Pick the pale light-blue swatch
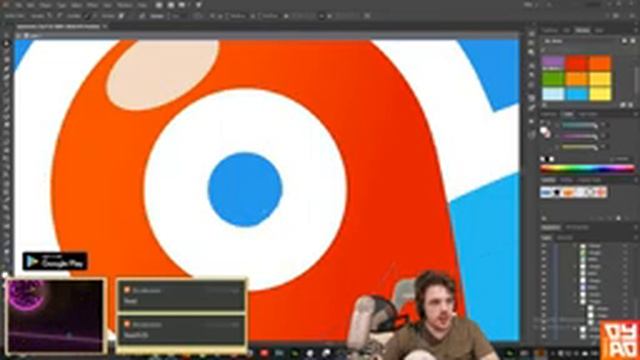Screen dimensions: 640x360 [553, 94]
